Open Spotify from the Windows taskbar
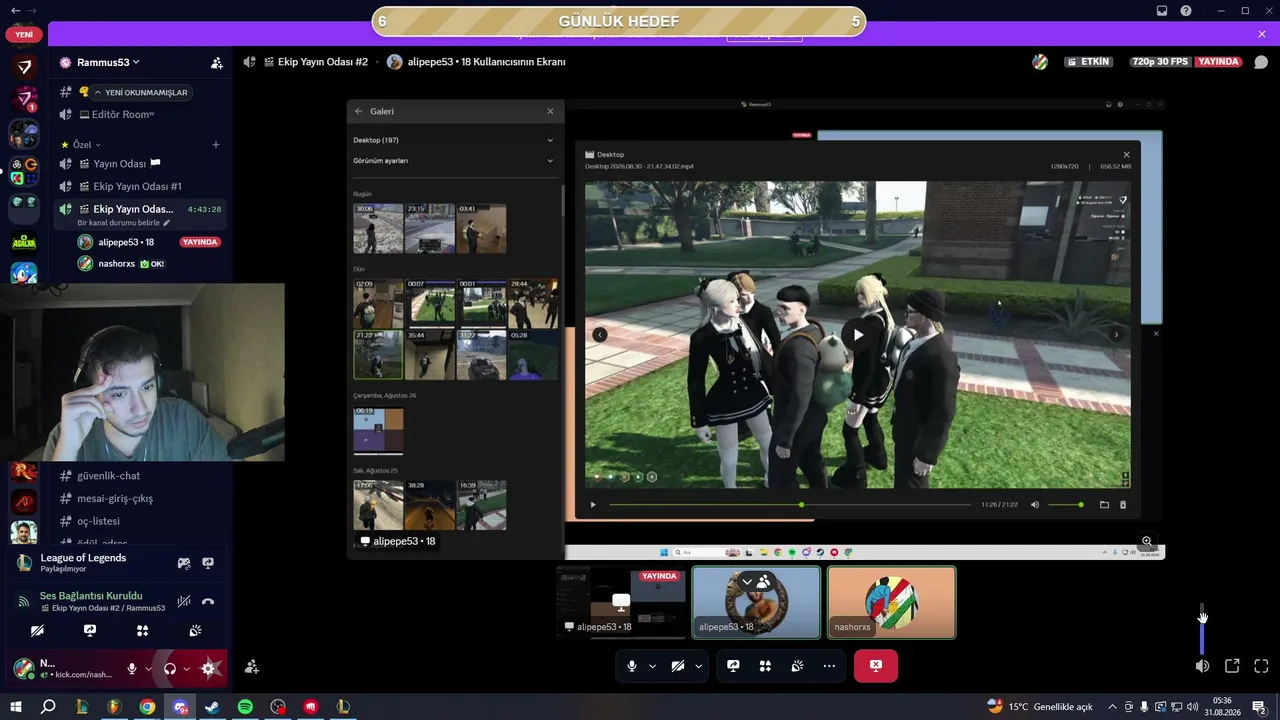Viewport: 1280px width, 720px height. tap(245, 707)
